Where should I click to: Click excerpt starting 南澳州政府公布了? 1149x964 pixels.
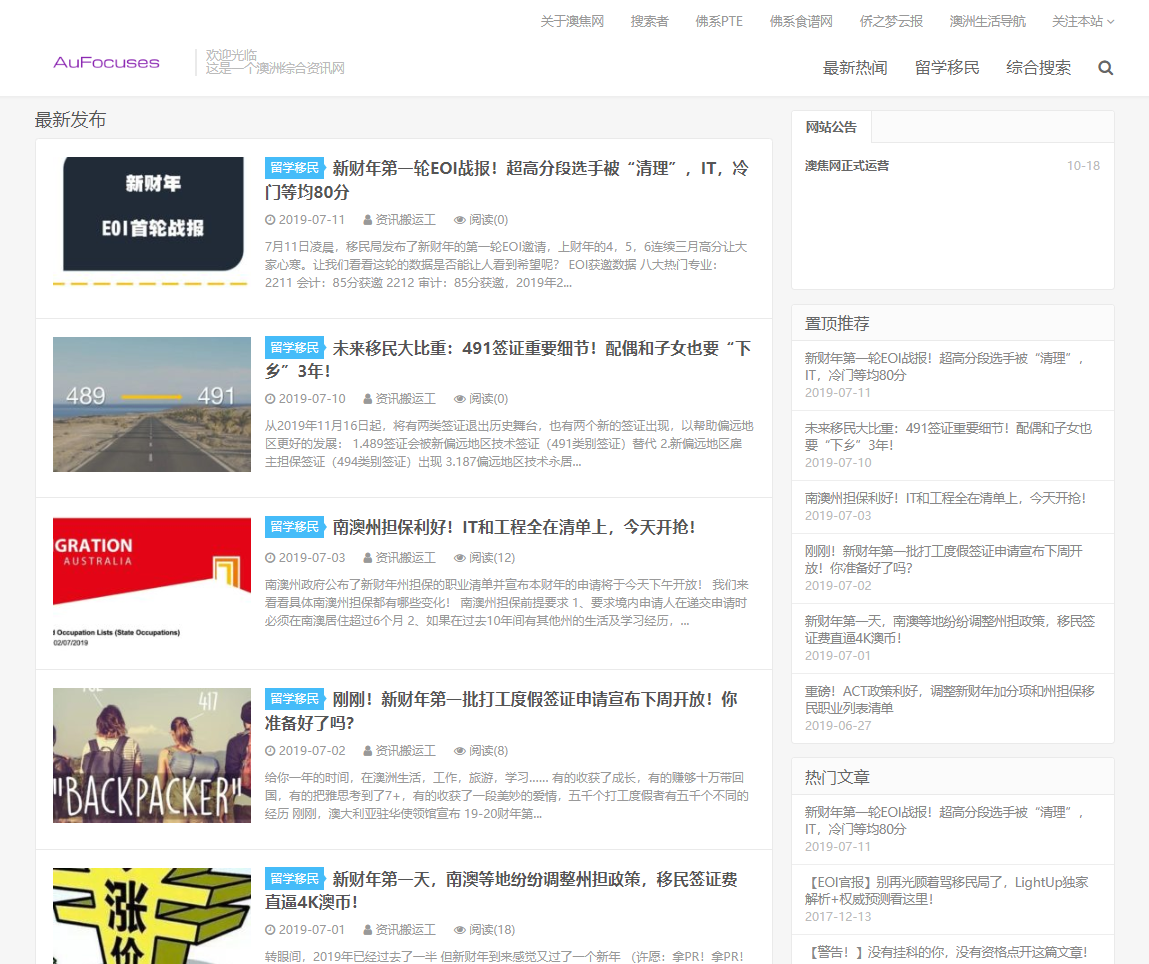[x=506, y=603]
